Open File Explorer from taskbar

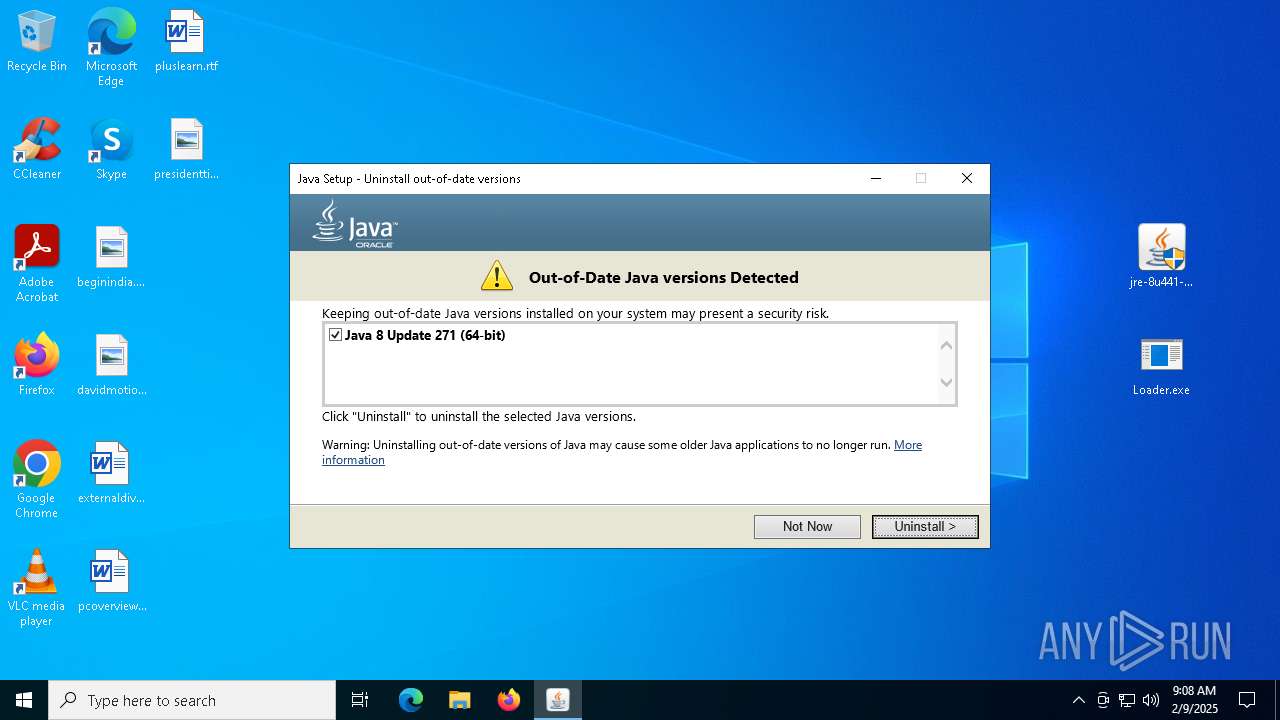pos(459,700)
